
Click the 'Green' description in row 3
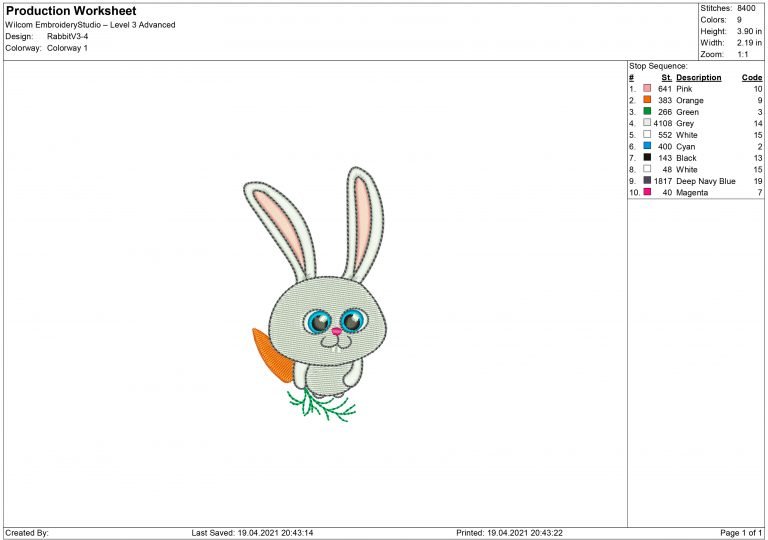(x=687, y=112)
